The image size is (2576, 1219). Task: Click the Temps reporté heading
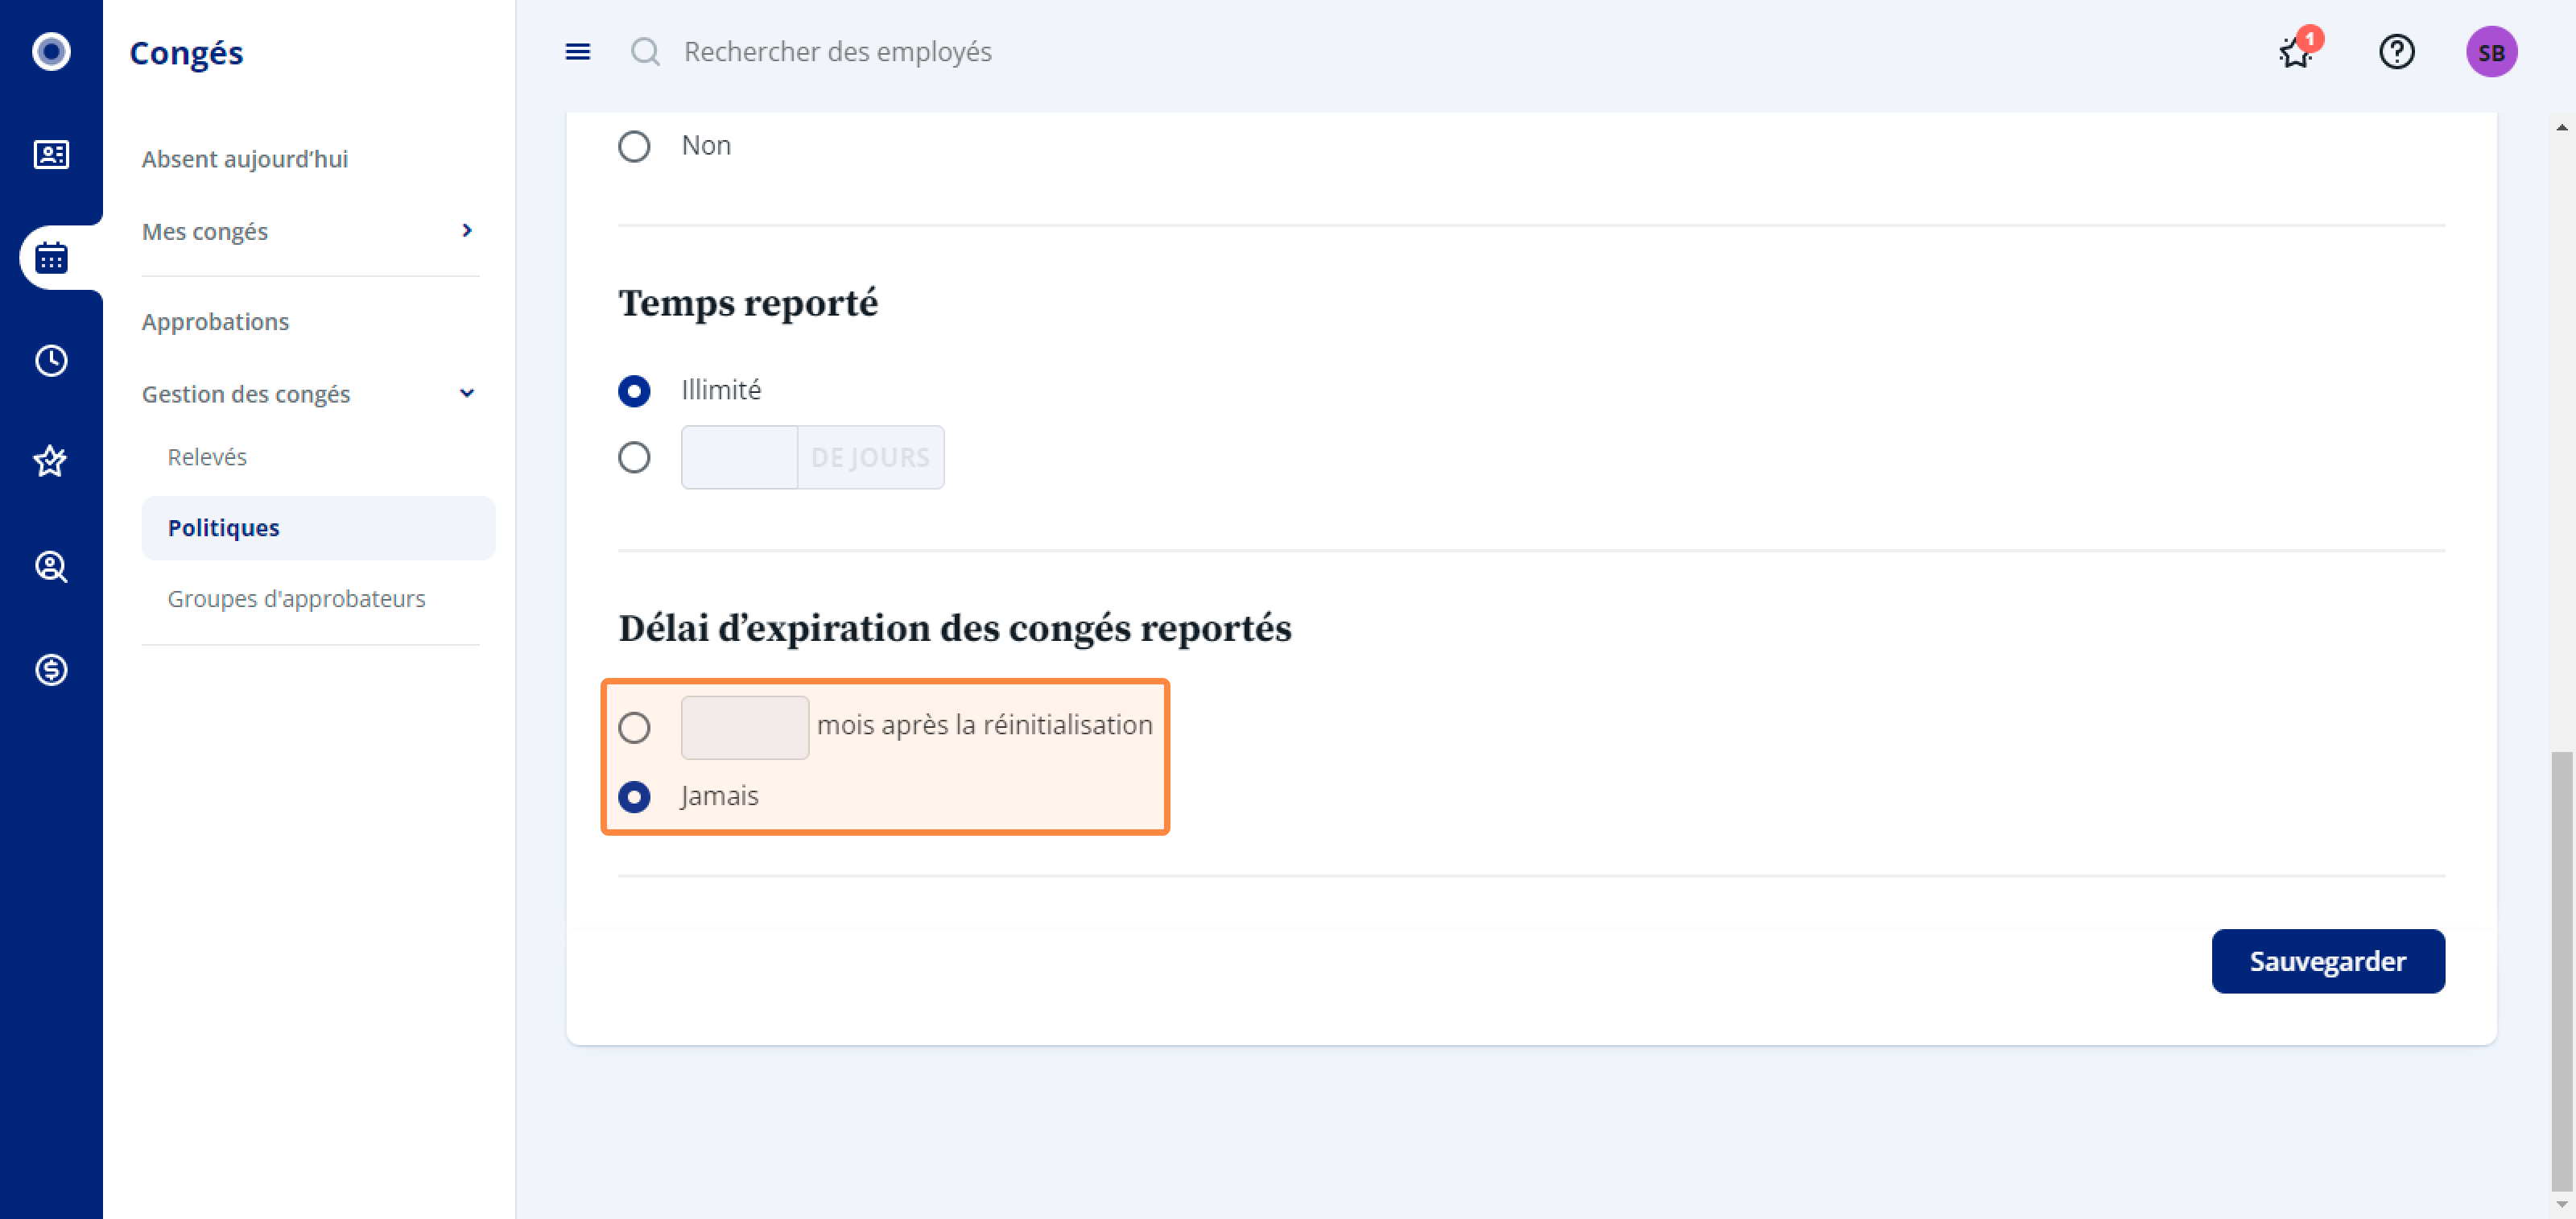coord(748,303)
